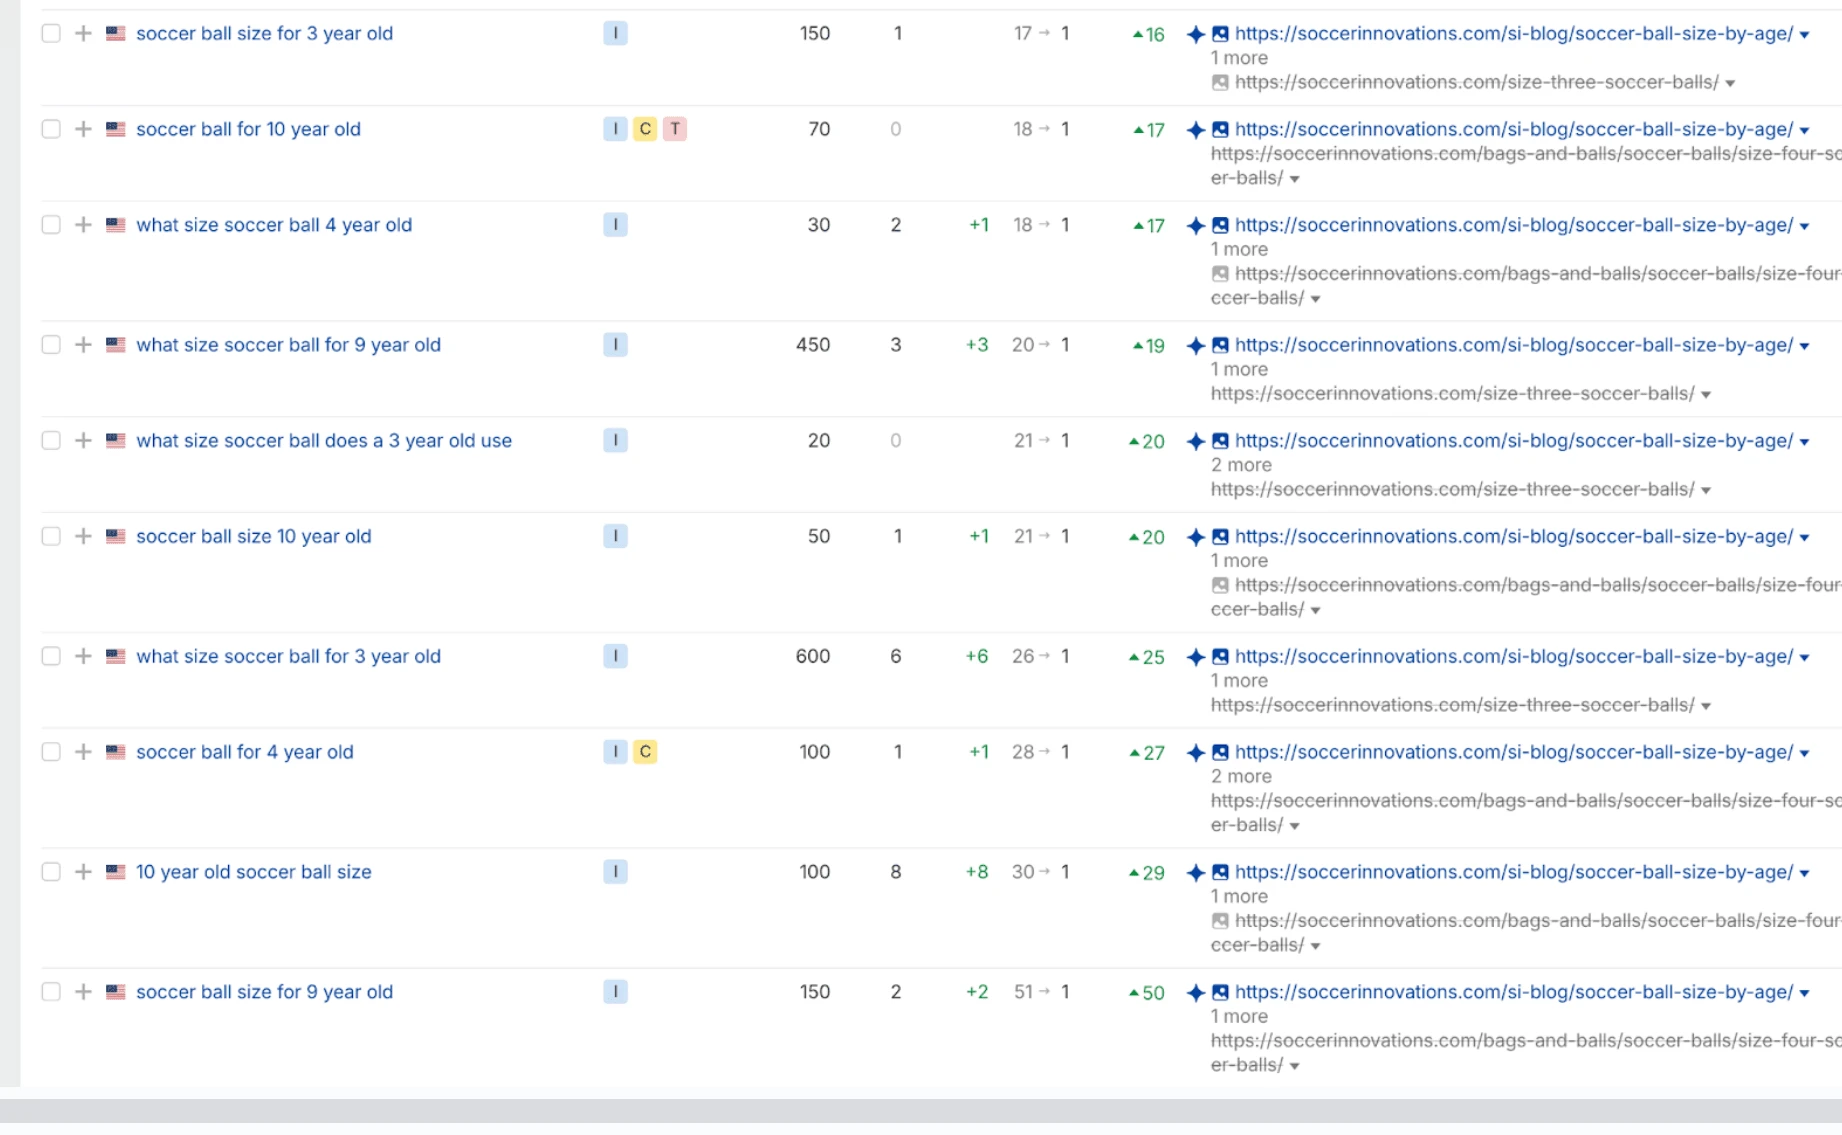Viewport: 1842px width, 1135px height.
Task: Tick the checkbox for 'soccer ball for 4 year old'
Action: pyautogui.click(x=51, y=752)
